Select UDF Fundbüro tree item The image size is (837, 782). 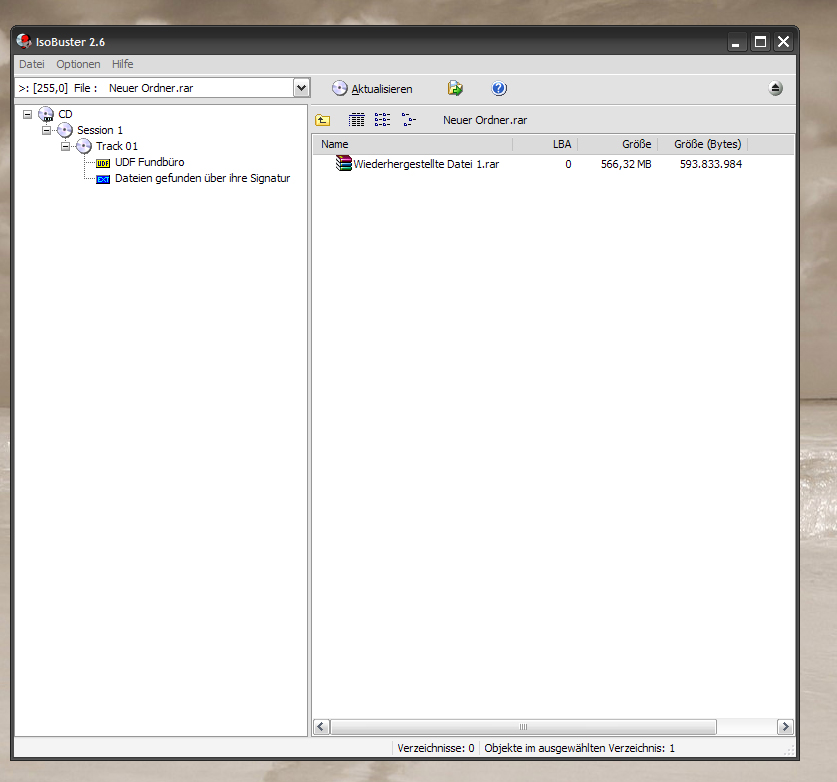pyautogui.click(x=149, y=162)
